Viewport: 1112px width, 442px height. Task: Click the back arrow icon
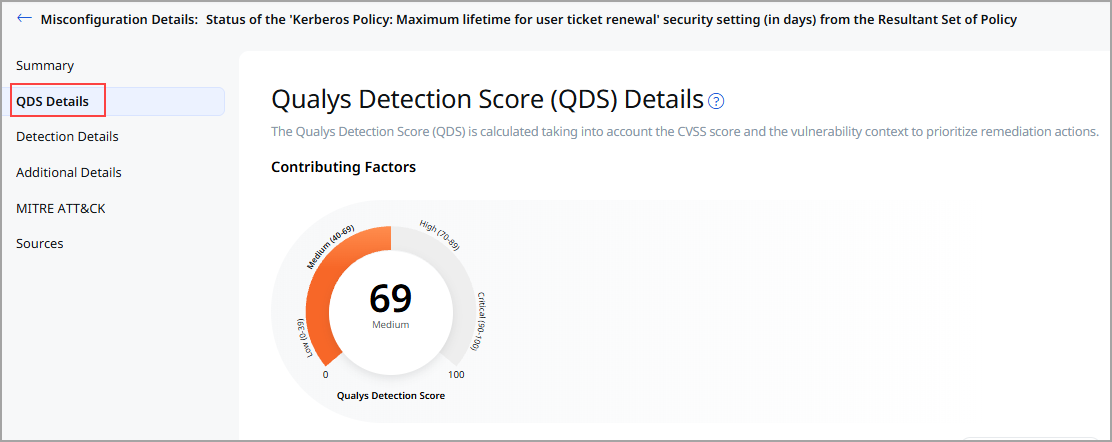(x=24, y=18)
